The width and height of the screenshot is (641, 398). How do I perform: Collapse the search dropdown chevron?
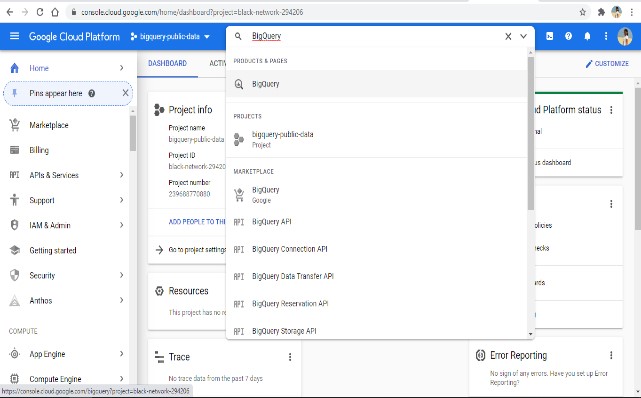[523, 36]
